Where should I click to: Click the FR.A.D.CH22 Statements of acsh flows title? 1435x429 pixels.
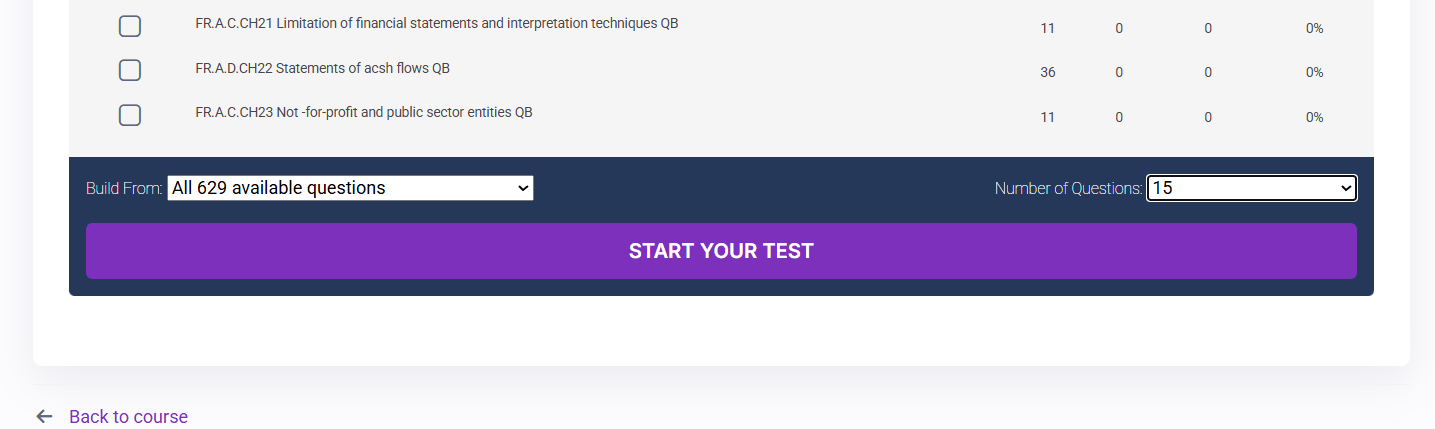point(322,68)
